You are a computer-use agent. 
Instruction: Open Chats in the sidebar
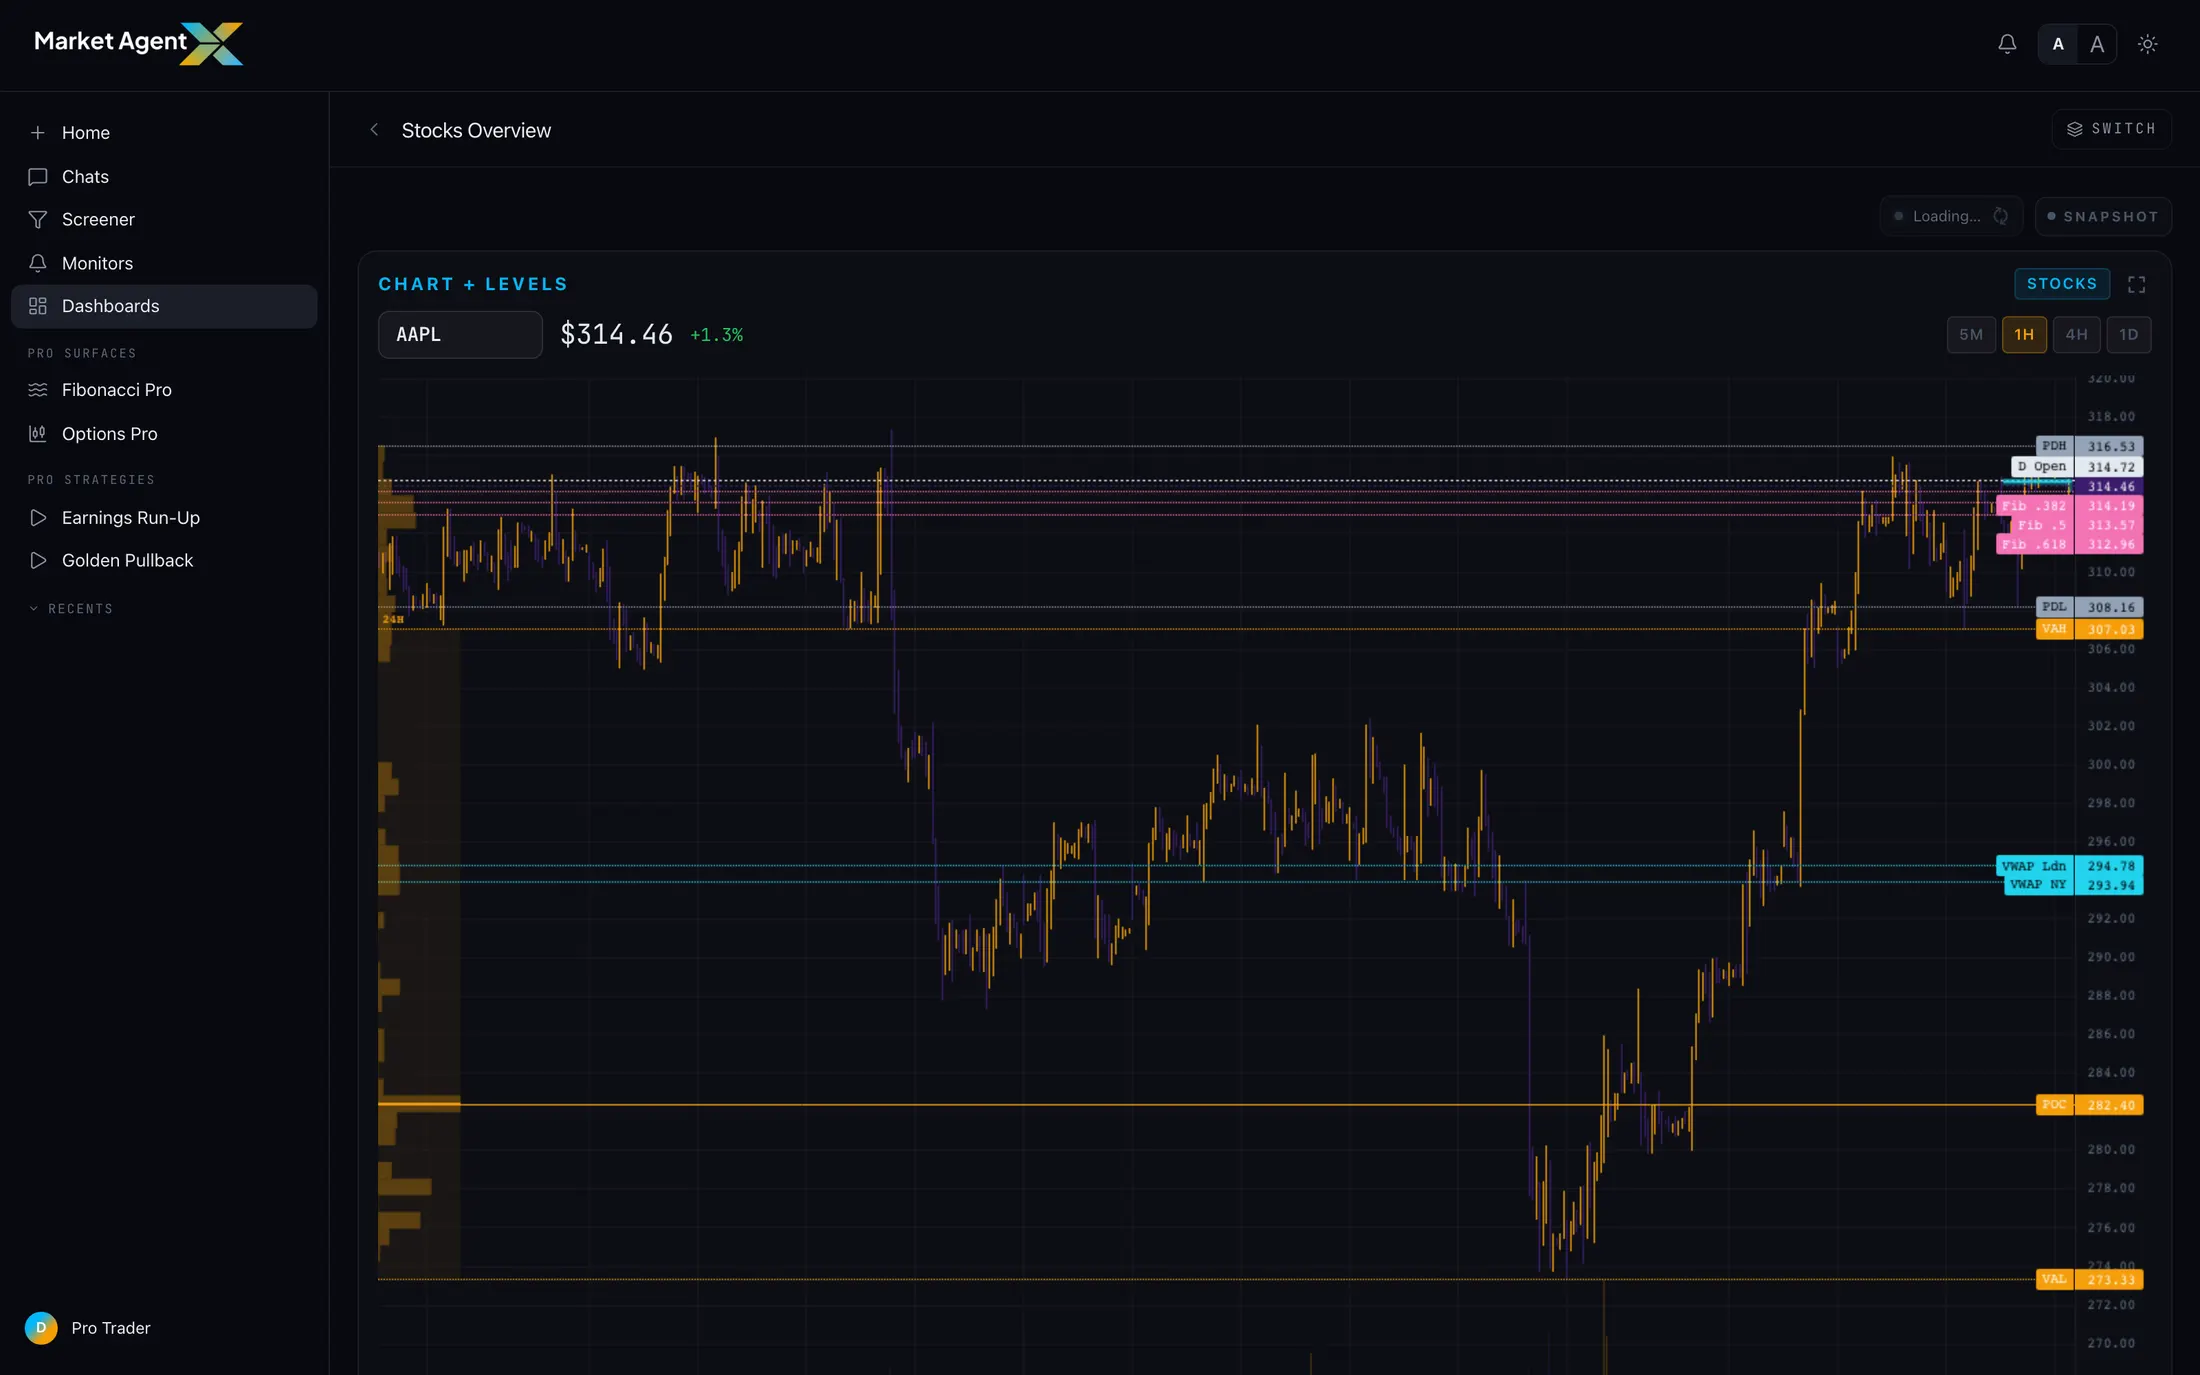164,177
